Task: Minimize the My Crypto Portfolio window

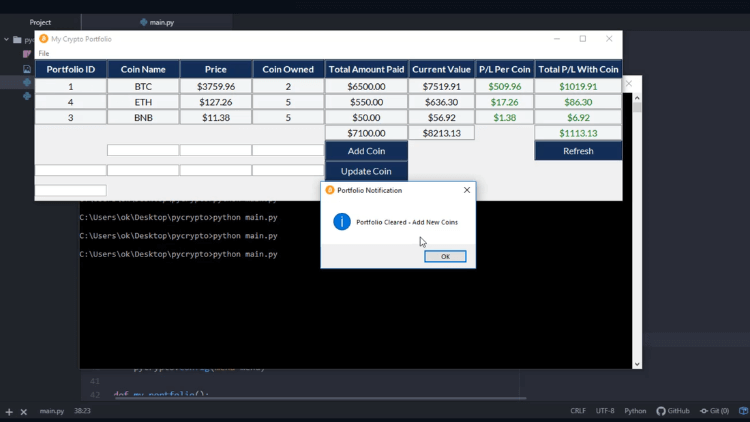Action: tap(557, 39)
